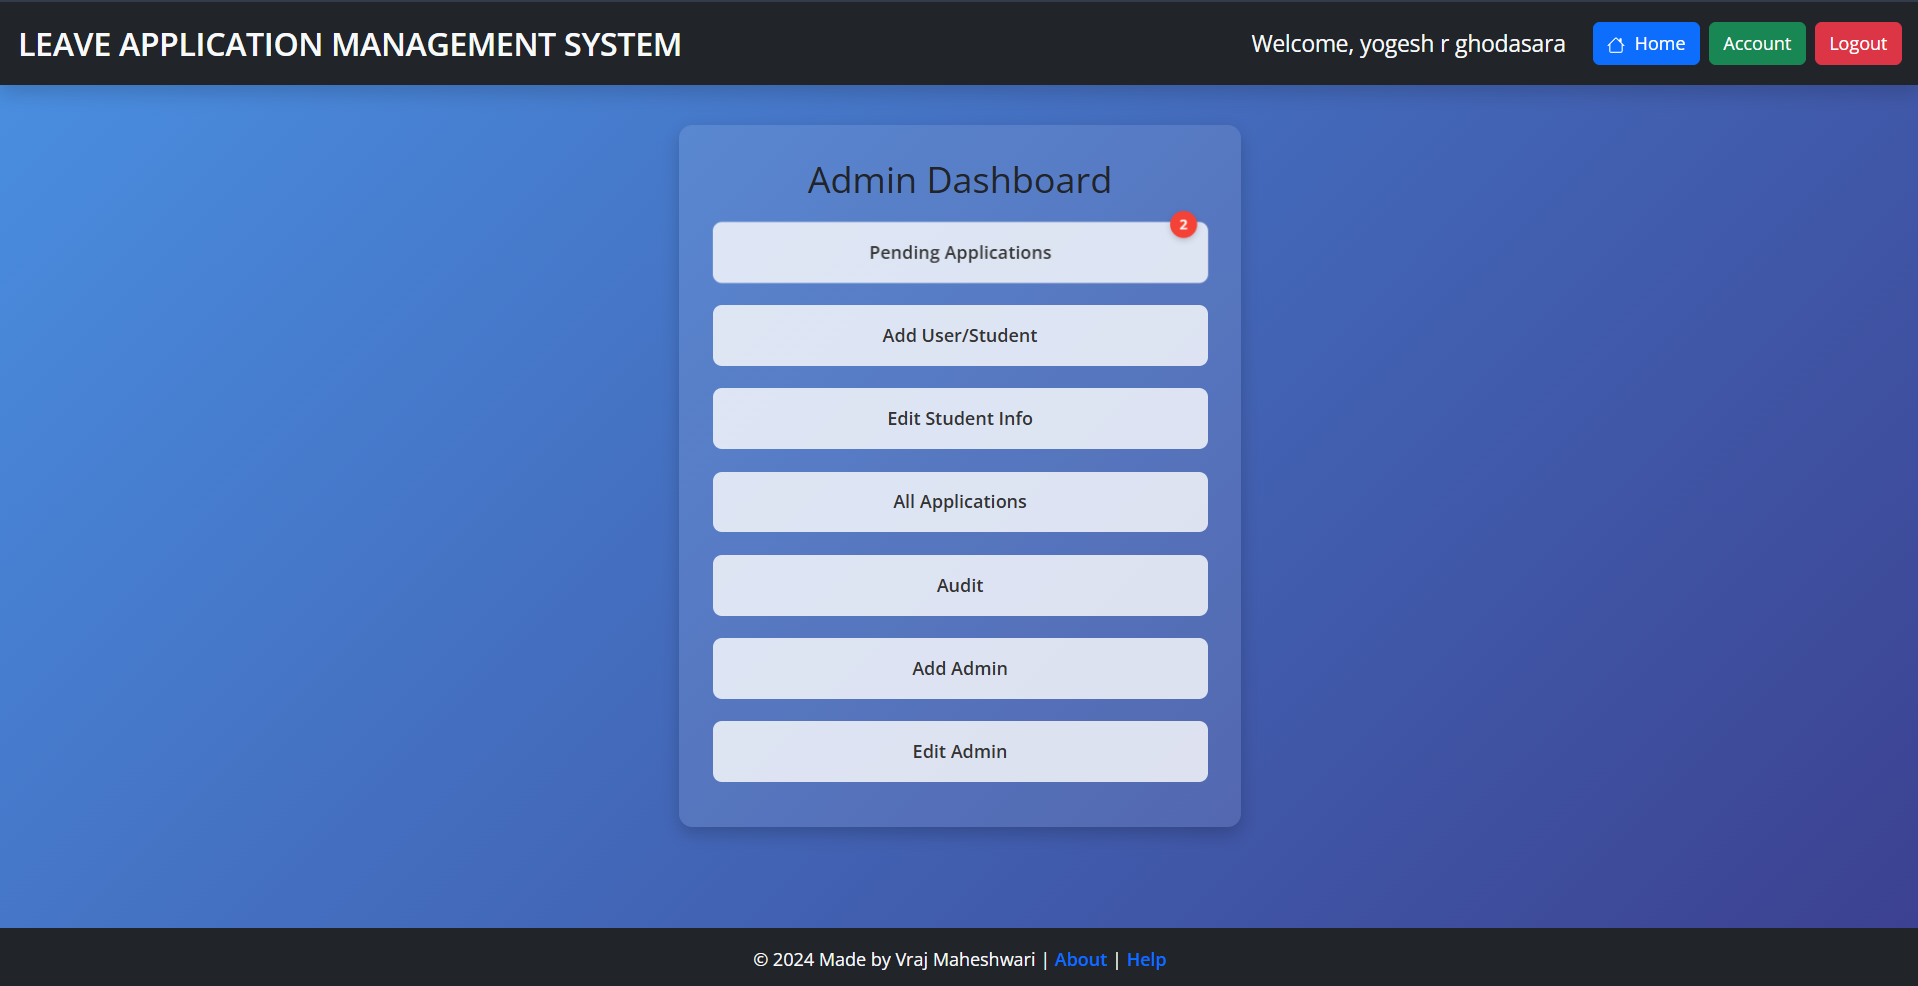The height and width of the screenshot is (986, 1918).
Task: View All Applications
Action: click(x=959, y=501)
